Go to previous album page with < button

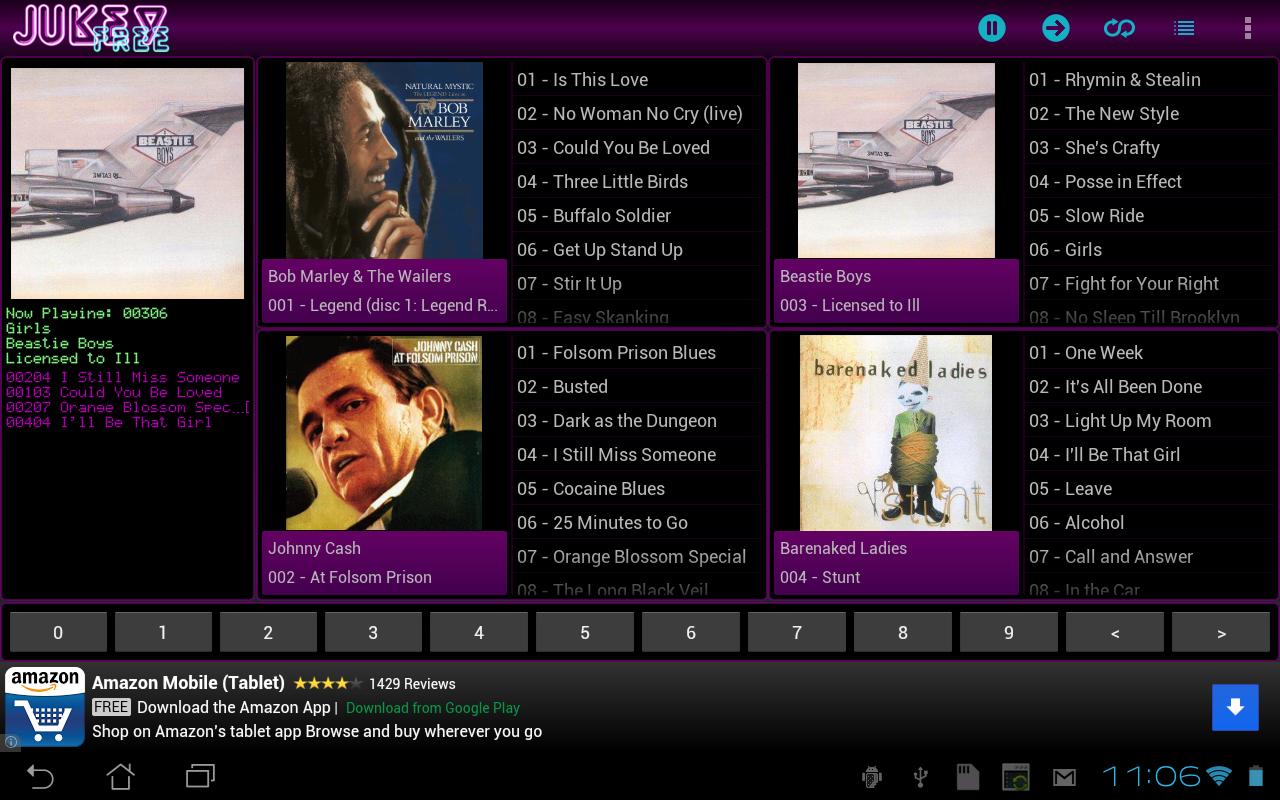[1115, 632]
